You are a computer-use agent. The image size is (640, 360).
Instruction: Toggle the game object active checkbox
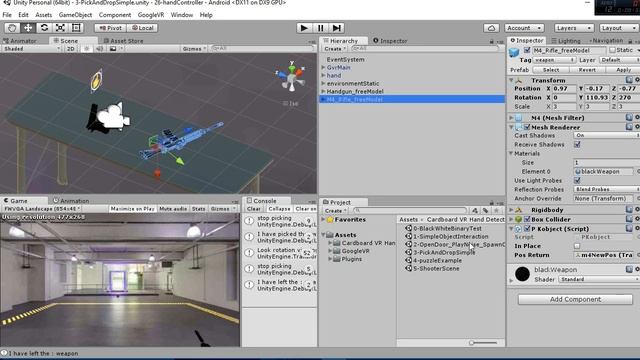527,50
